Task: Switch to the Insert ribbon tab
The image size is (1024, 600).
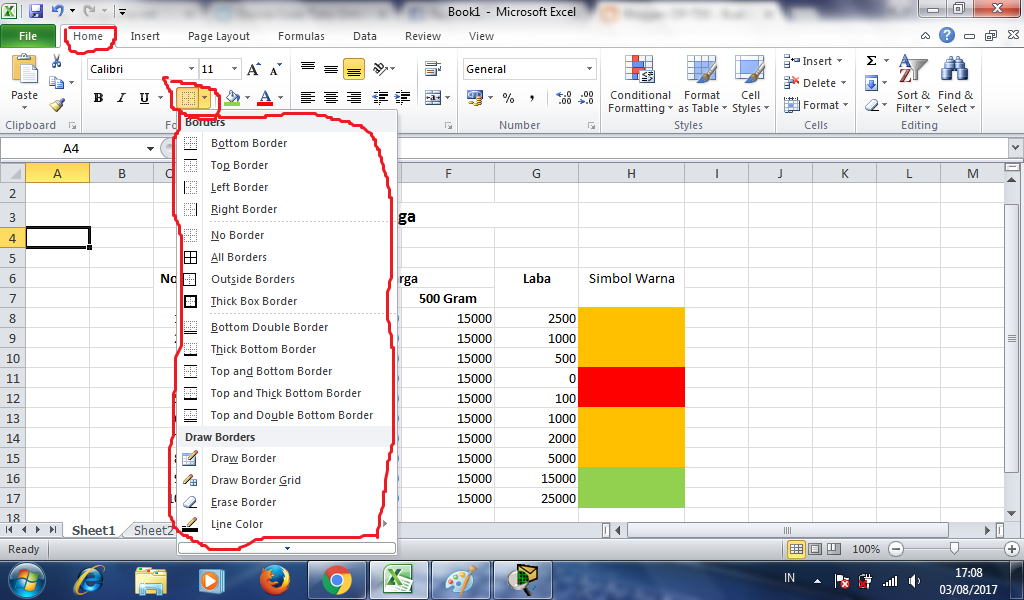Action: (145, 35)
